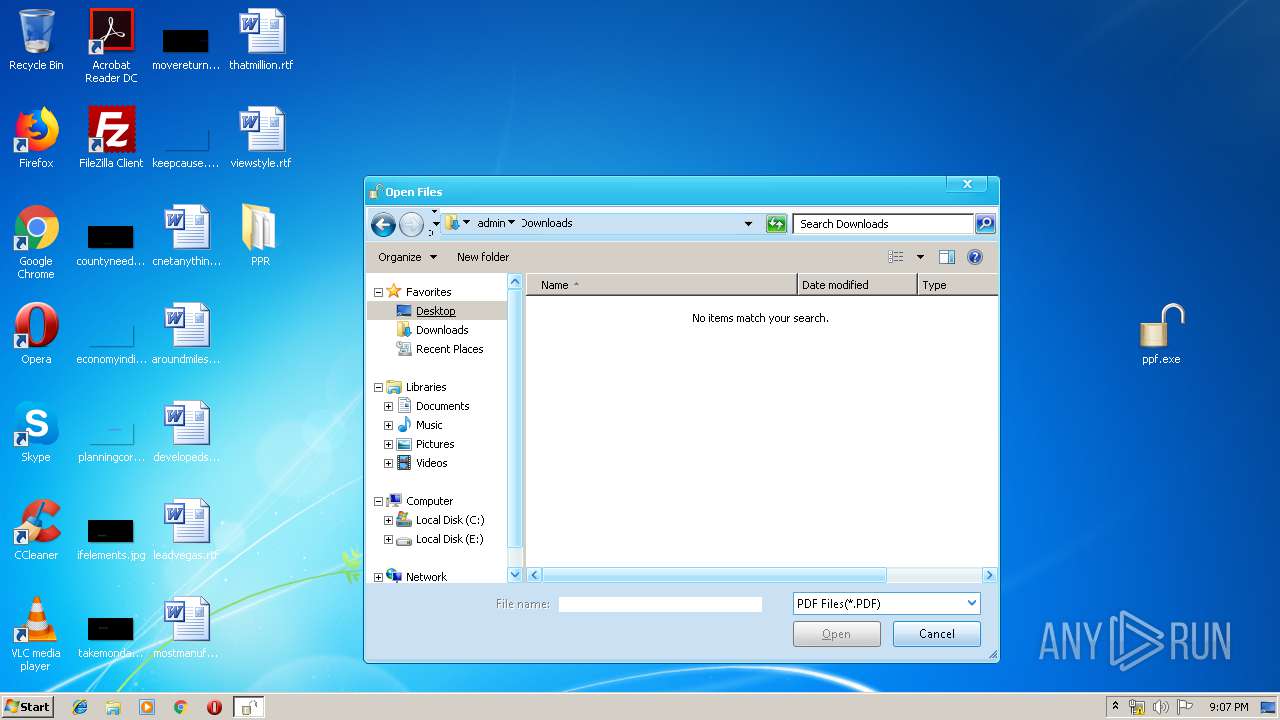
Task: Select ppf.exe padlock icon on desktop
Action: pyautogui.click(x=1161, y=334)
